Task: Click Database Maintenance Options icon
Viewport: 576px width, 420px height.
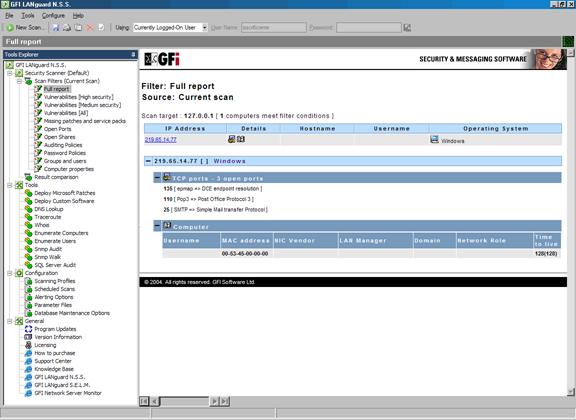Action: pos(28,313)
